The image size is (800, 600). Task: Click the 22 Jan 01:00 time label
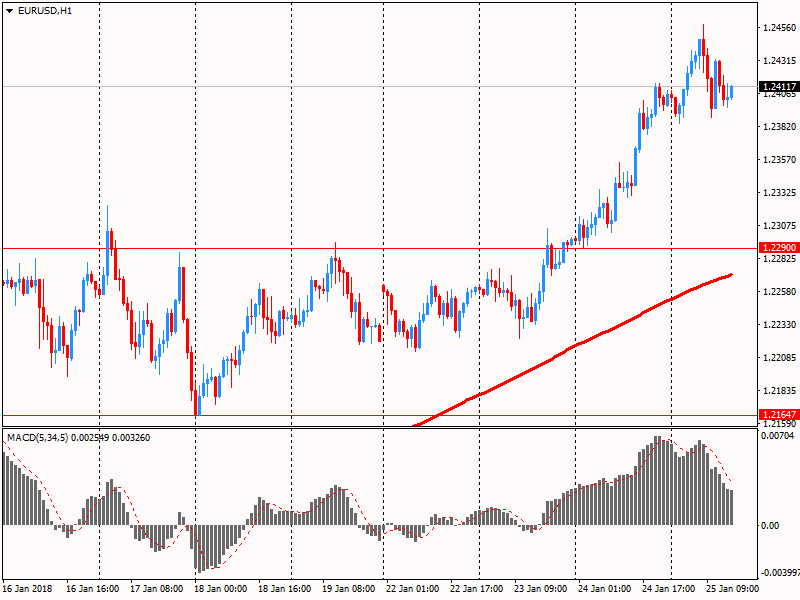pyautogui.click(x=413, y=588)
